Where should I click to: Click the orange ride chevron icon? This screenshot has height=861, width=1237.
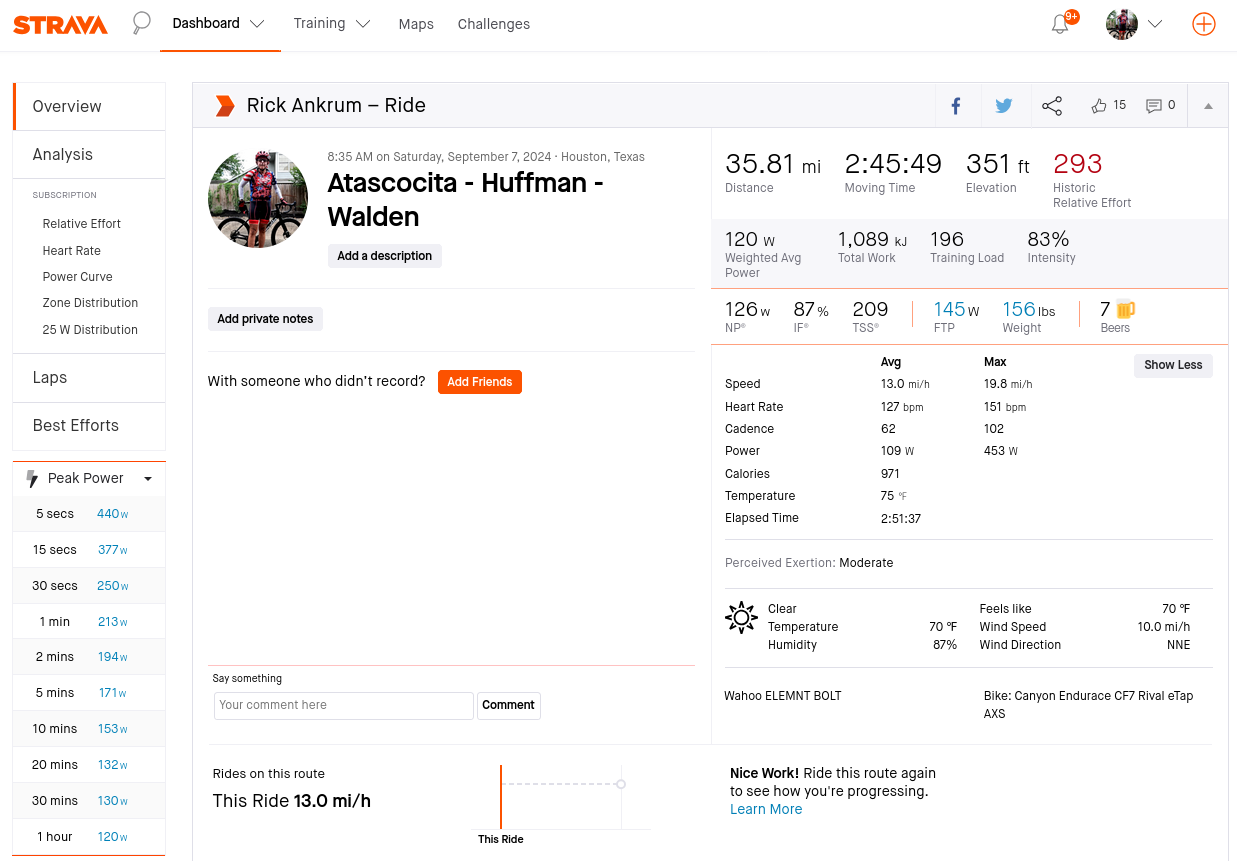click(225, 105)
